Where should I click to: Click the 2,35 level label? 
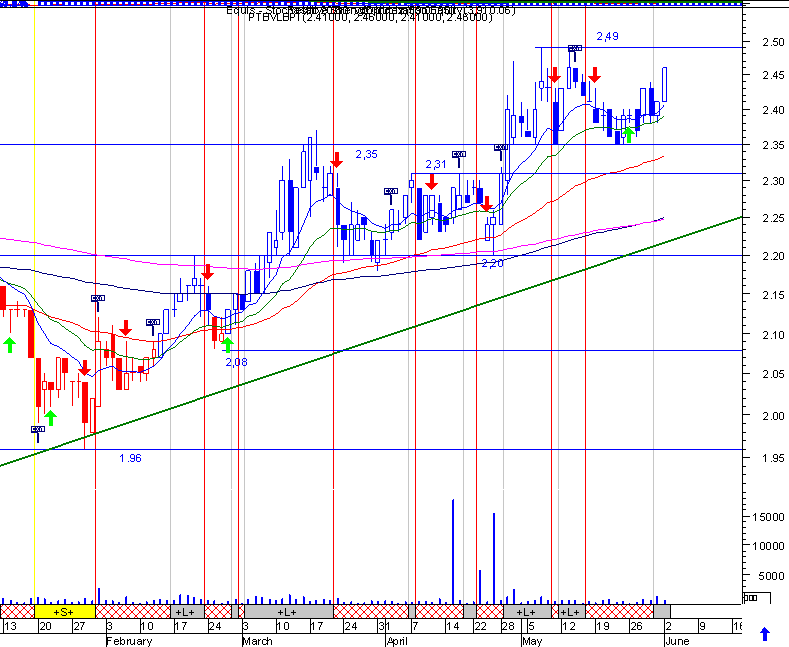click(x=366, y=154)
